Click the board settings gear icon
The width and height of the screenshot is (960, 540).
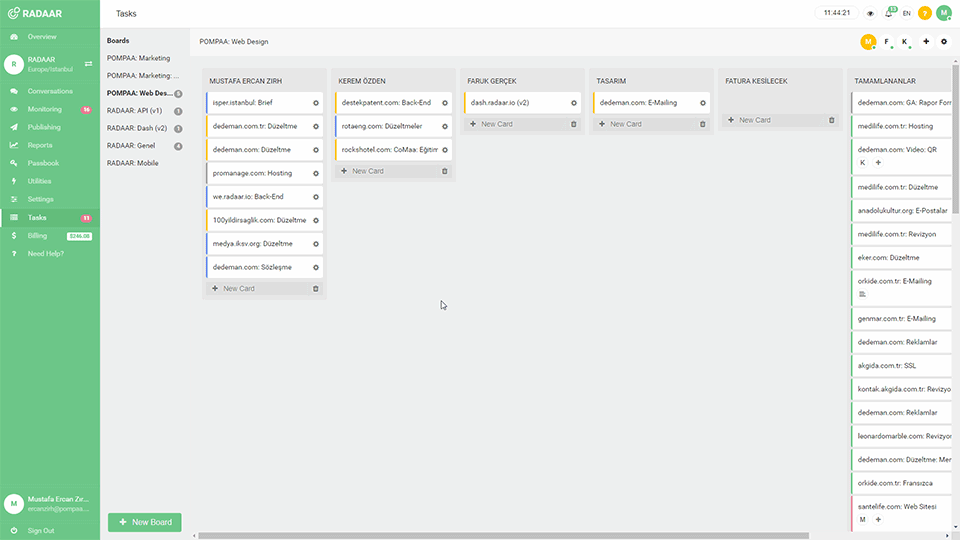click(x=943, y=42)
